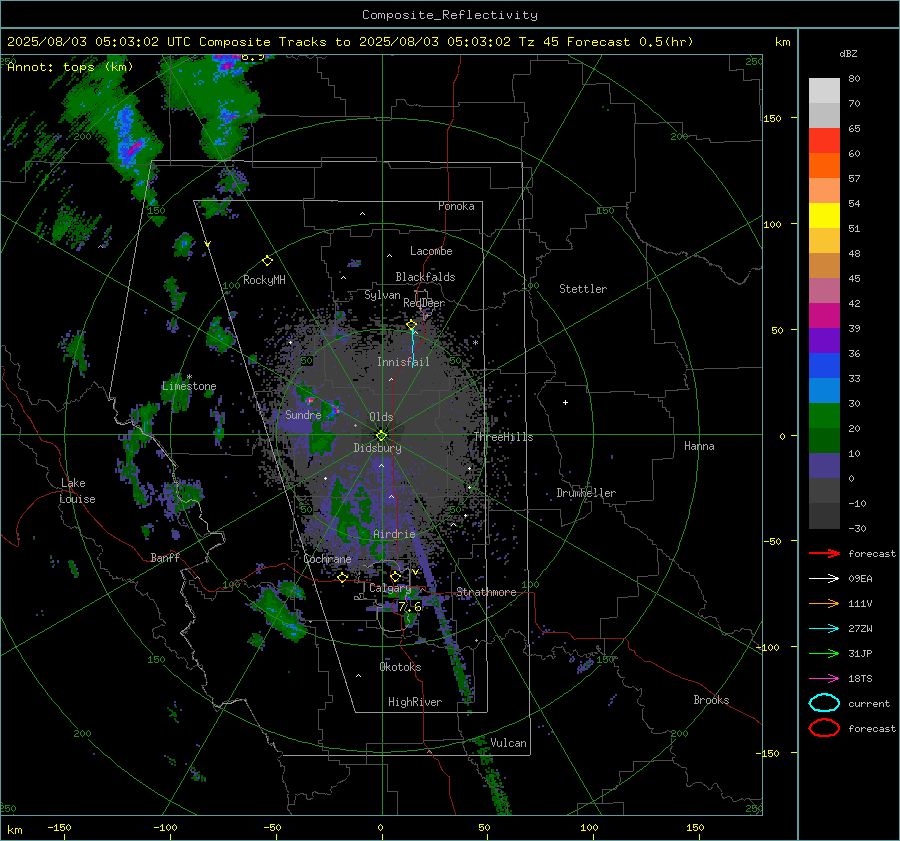Click the Blackfalds city label
This screenshot has height=841, width=900.
coord(425,277)
